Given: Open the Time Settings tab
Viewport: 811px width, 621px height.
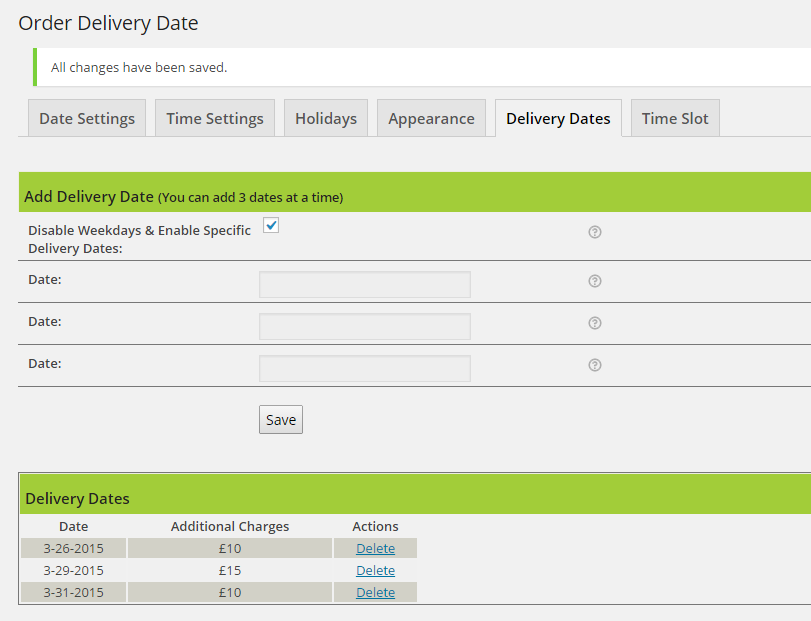Looking at the screenshot, I should pyautogui.click(x=214, y=117).
